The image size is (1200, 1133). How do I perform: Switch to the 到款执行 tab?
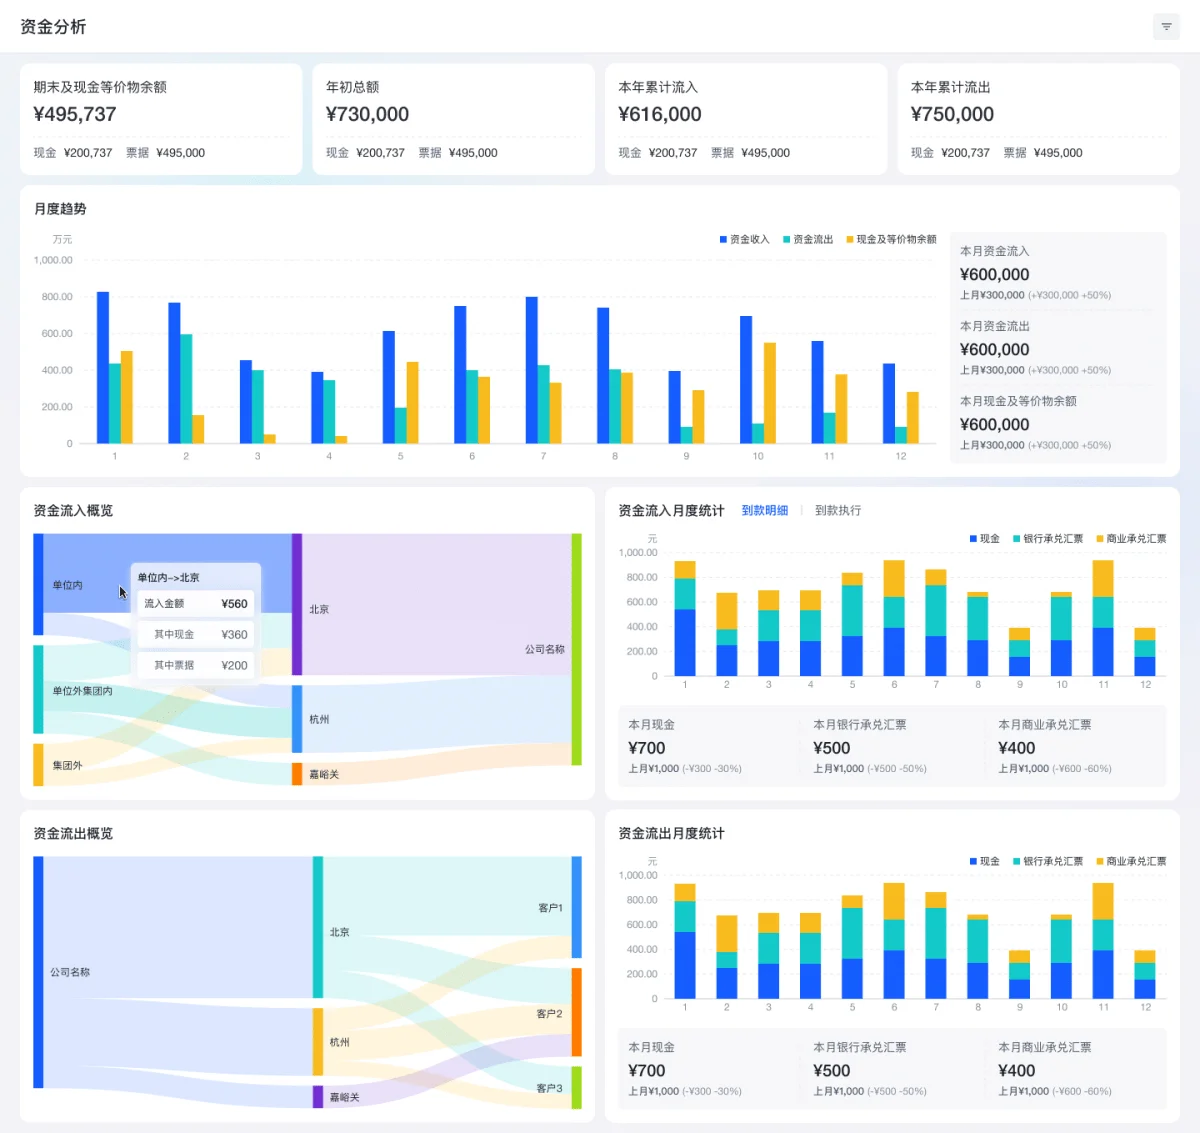point(837,511)
